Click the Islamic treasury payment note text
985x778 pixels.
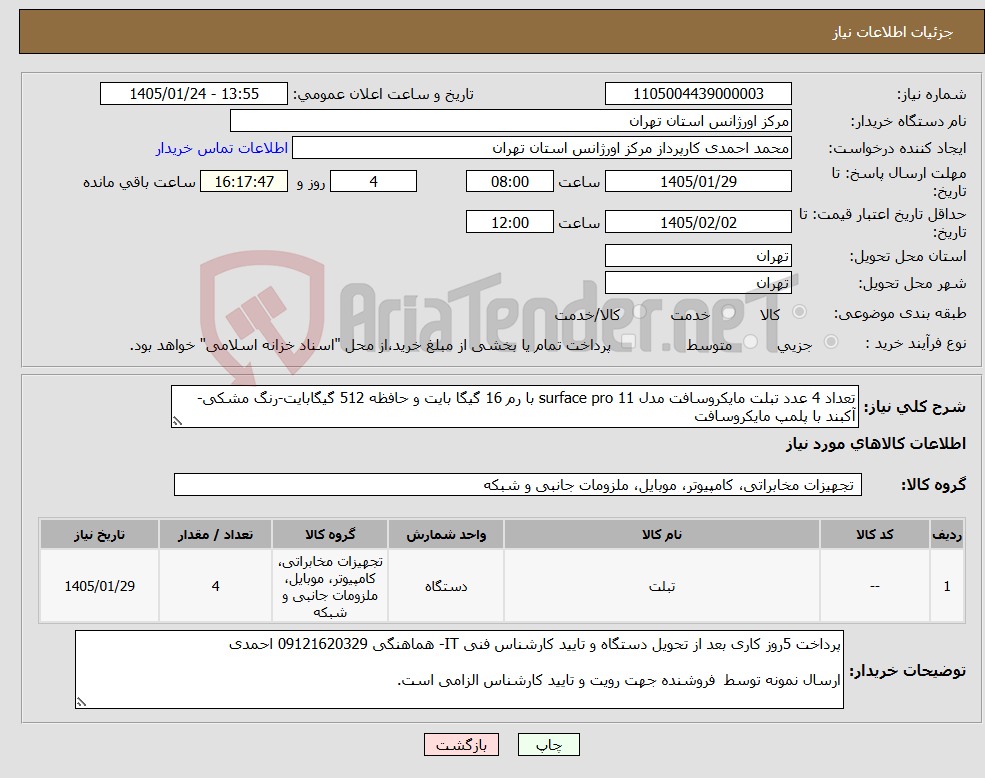pyautogui.click(x=370, y=345)
